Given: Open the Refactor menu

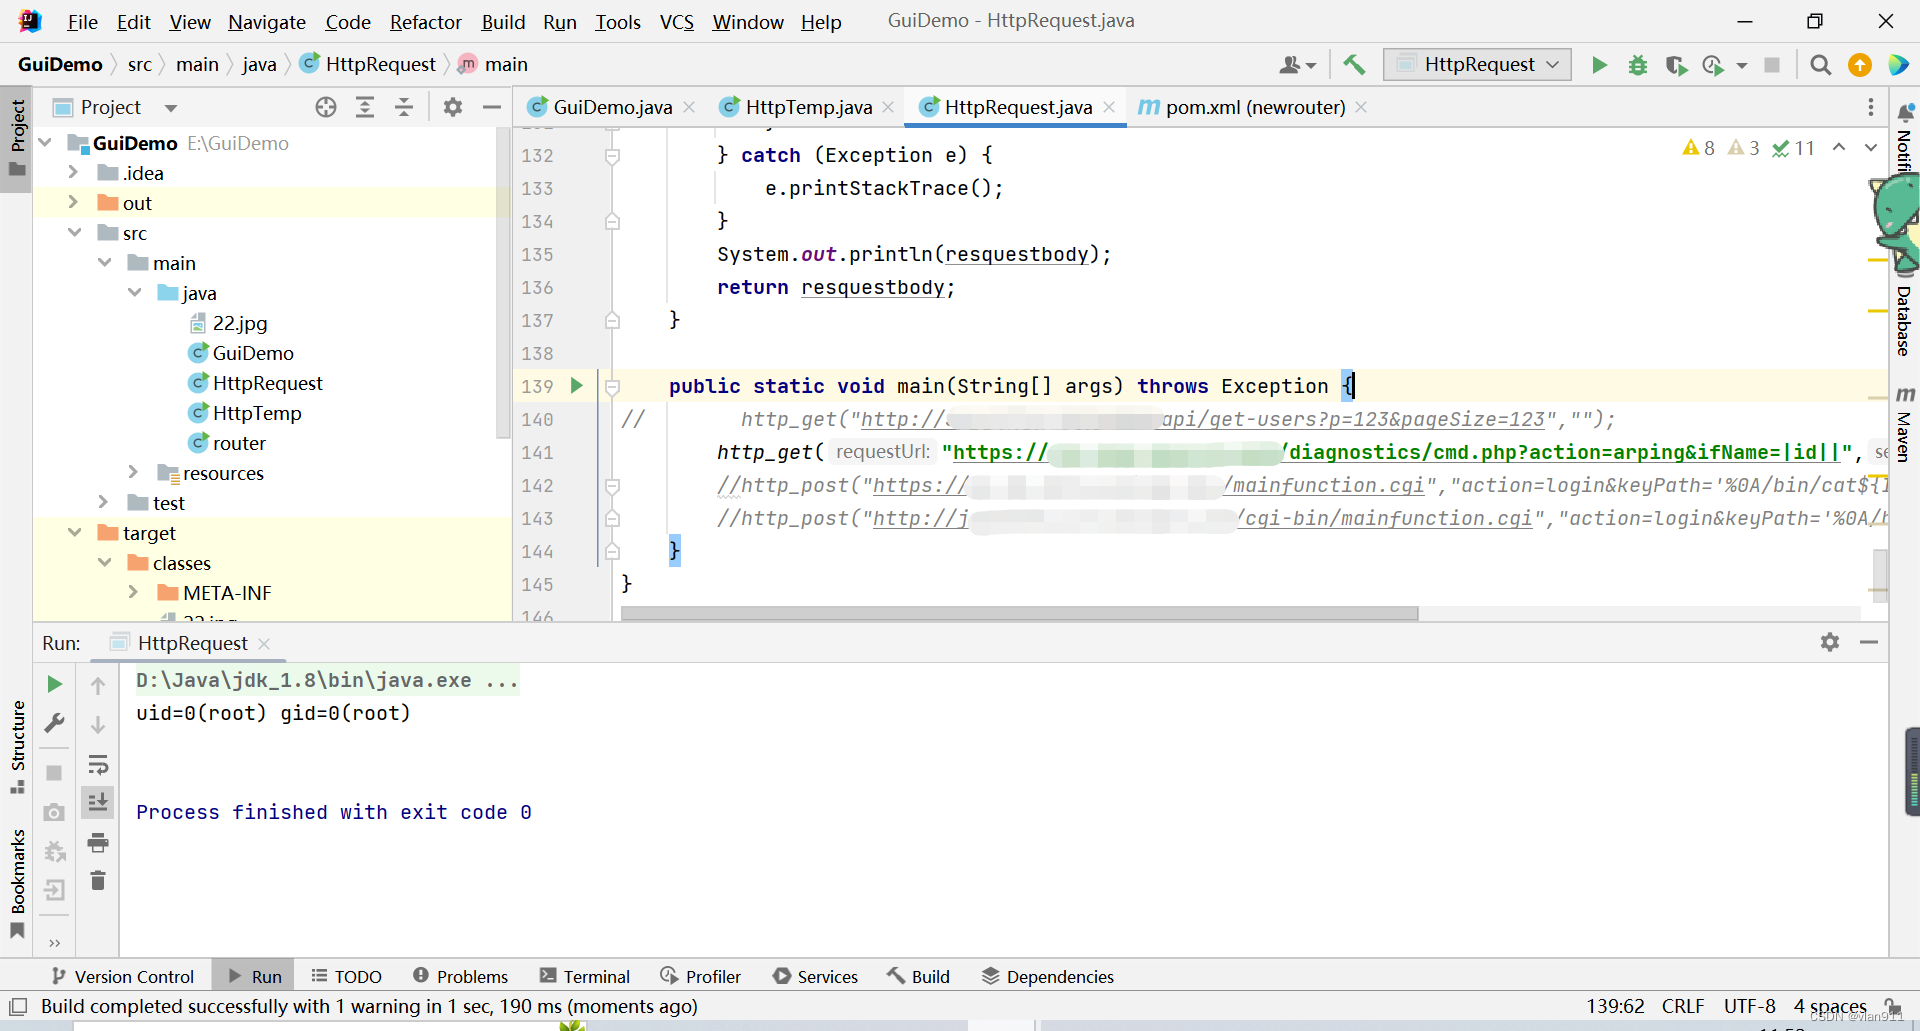Looking at the screenshot, I should tap(426, 22).
